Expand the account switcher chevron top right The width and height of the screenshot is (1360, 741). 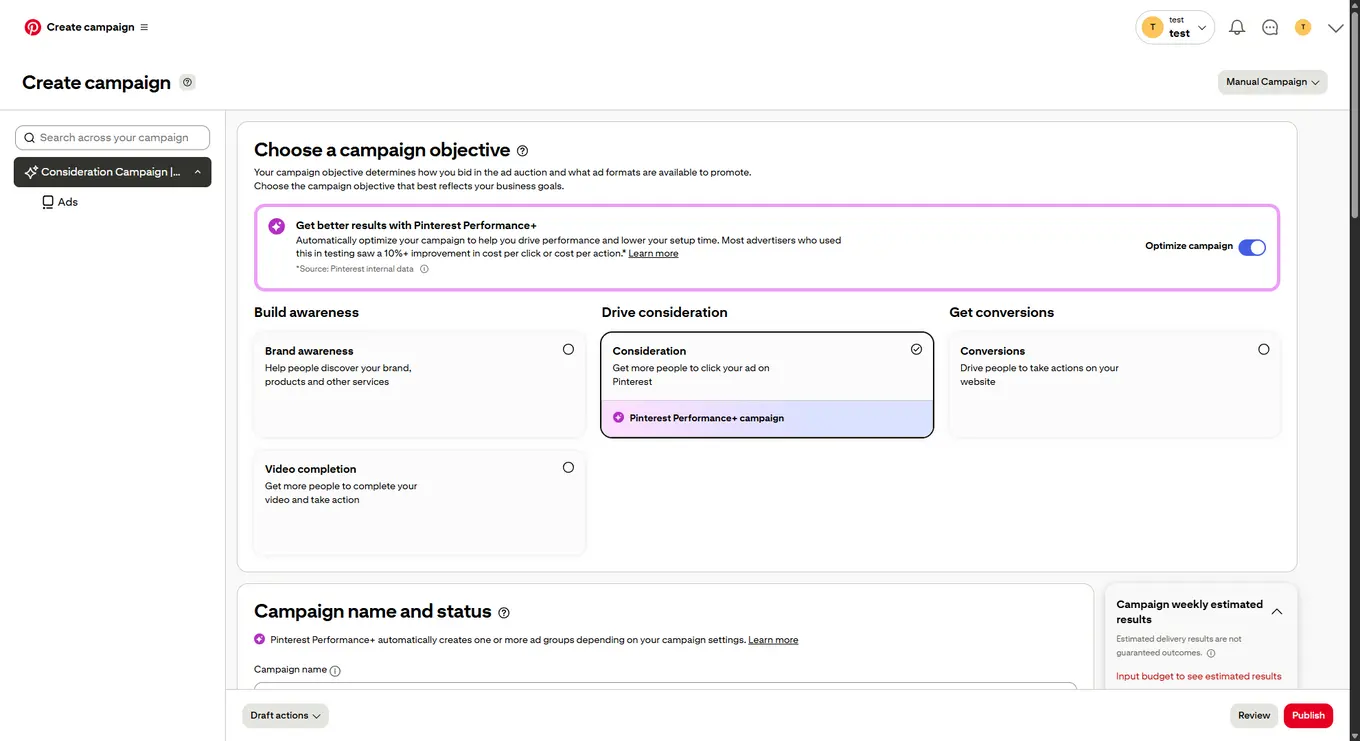(x=1202, y=27)
